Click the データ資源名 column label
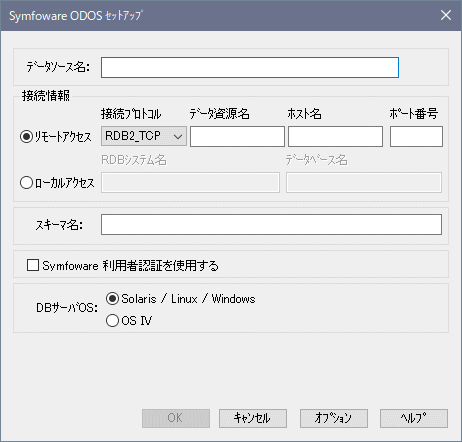The height and width of the screenshot is (442, 462). 219,114
